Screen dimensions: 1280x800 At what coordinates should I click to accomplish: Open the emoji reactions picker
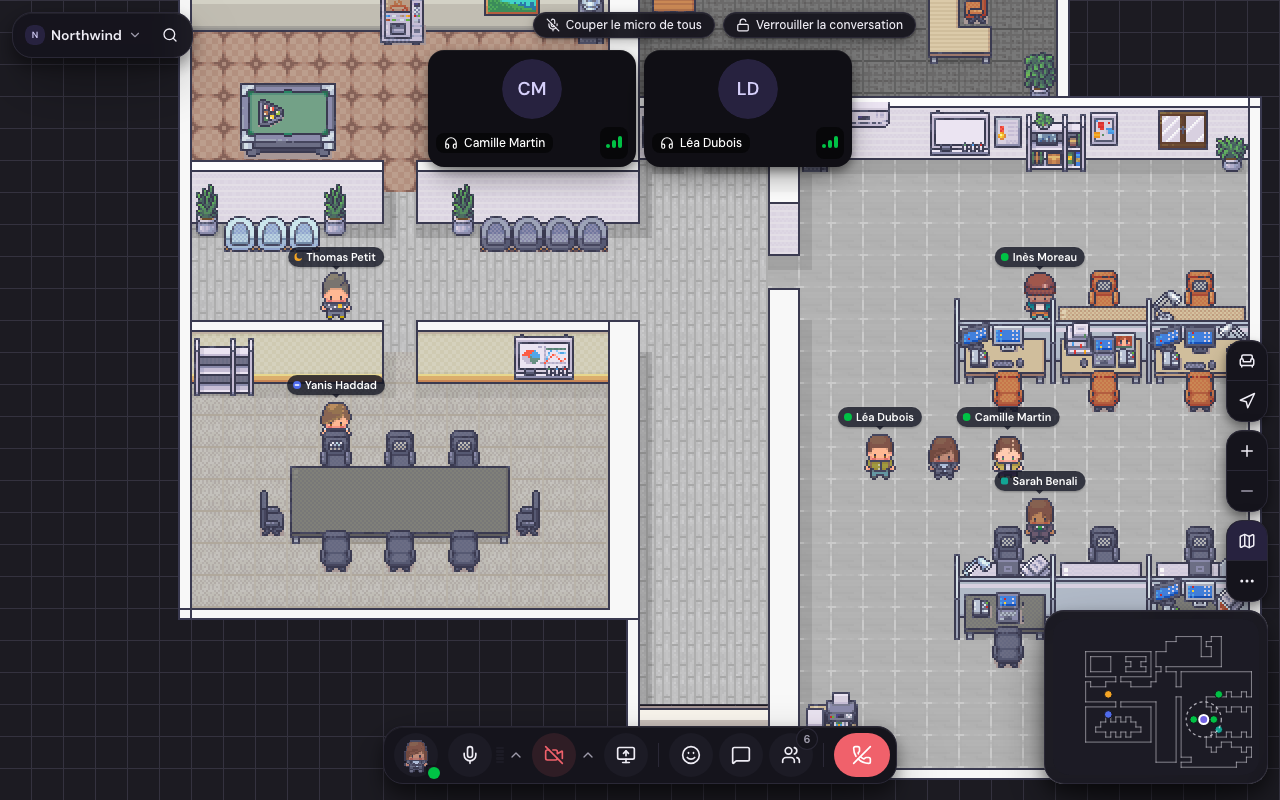coord(691,755)
